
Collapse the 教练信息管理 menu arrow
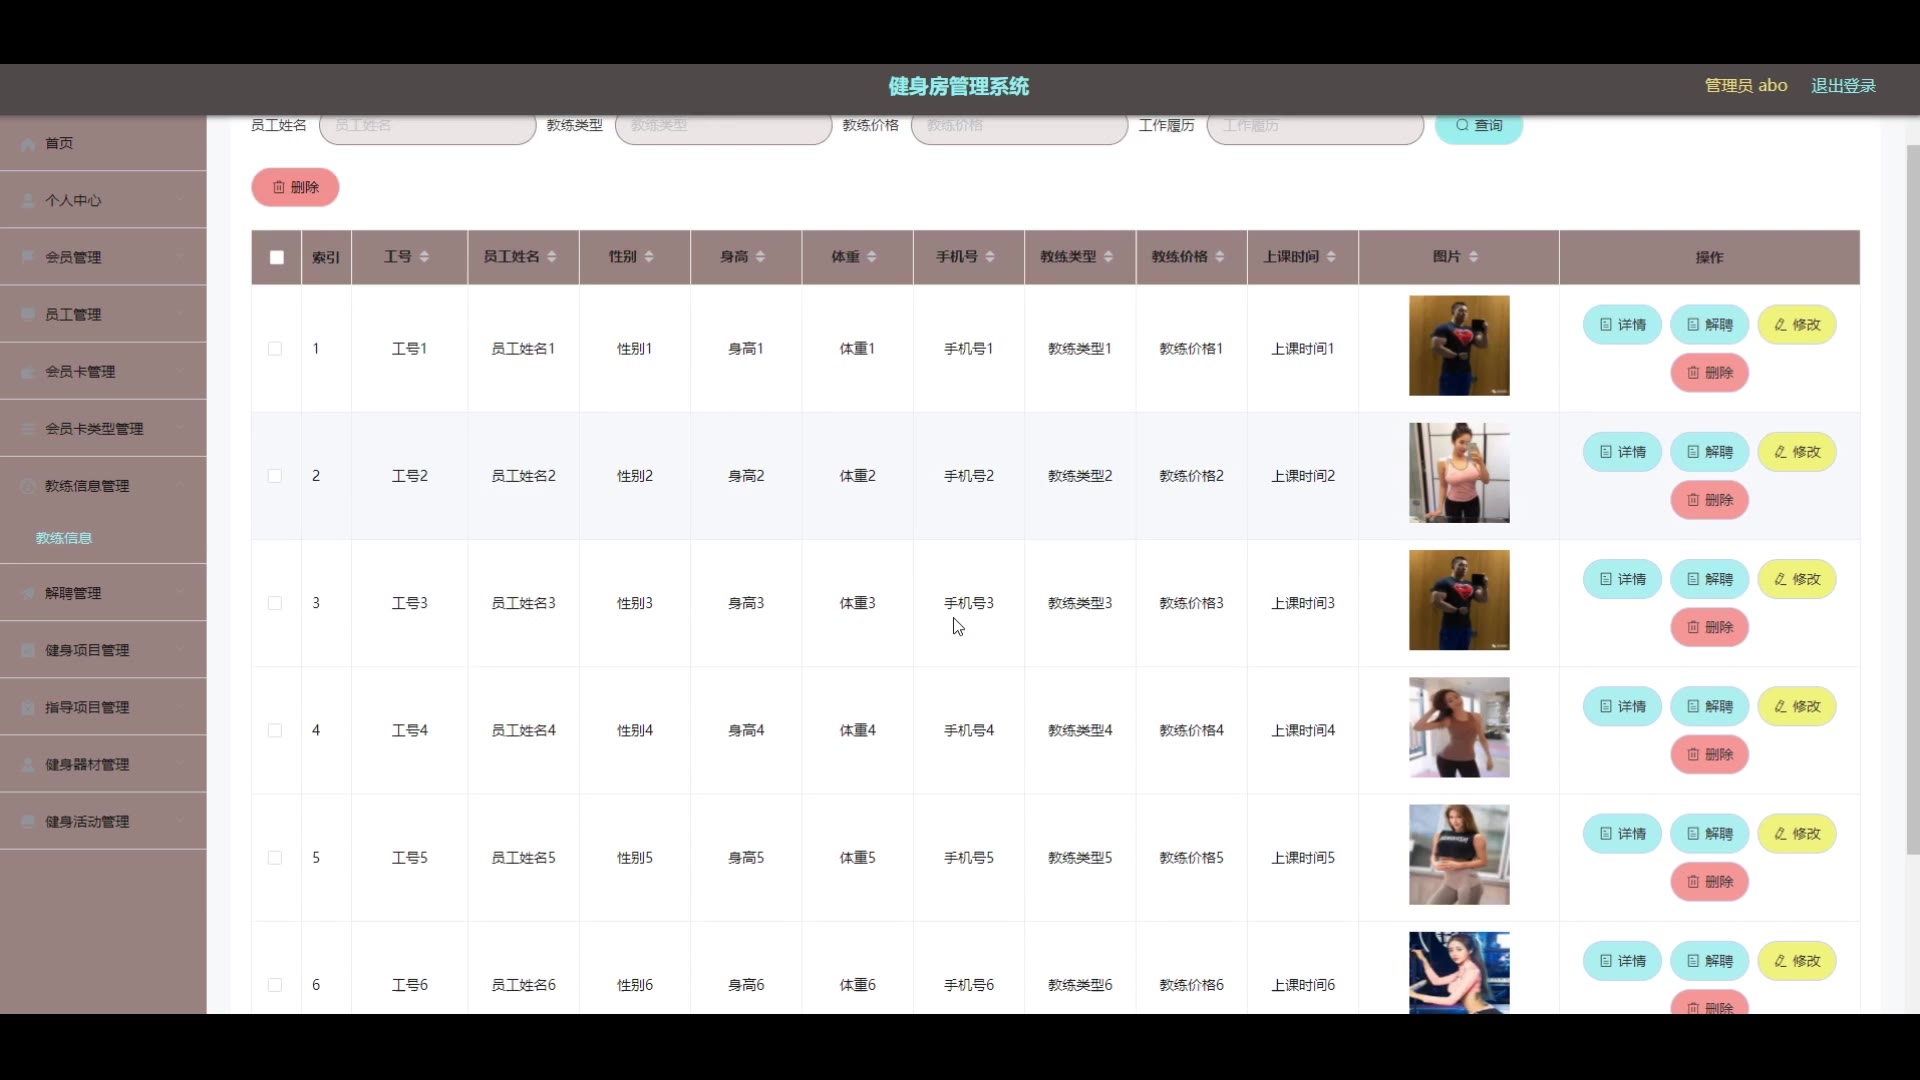180,485
